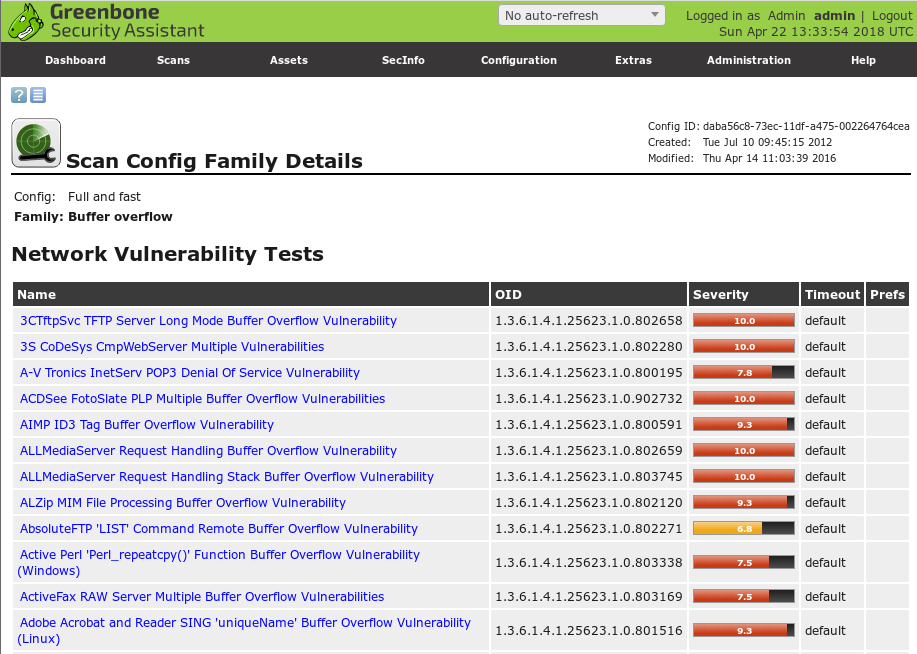Click severity 9.3 bar in AIMP ID3 row
Screen dimensions: 917x654
pyautogui.click(x=744, y=425)
